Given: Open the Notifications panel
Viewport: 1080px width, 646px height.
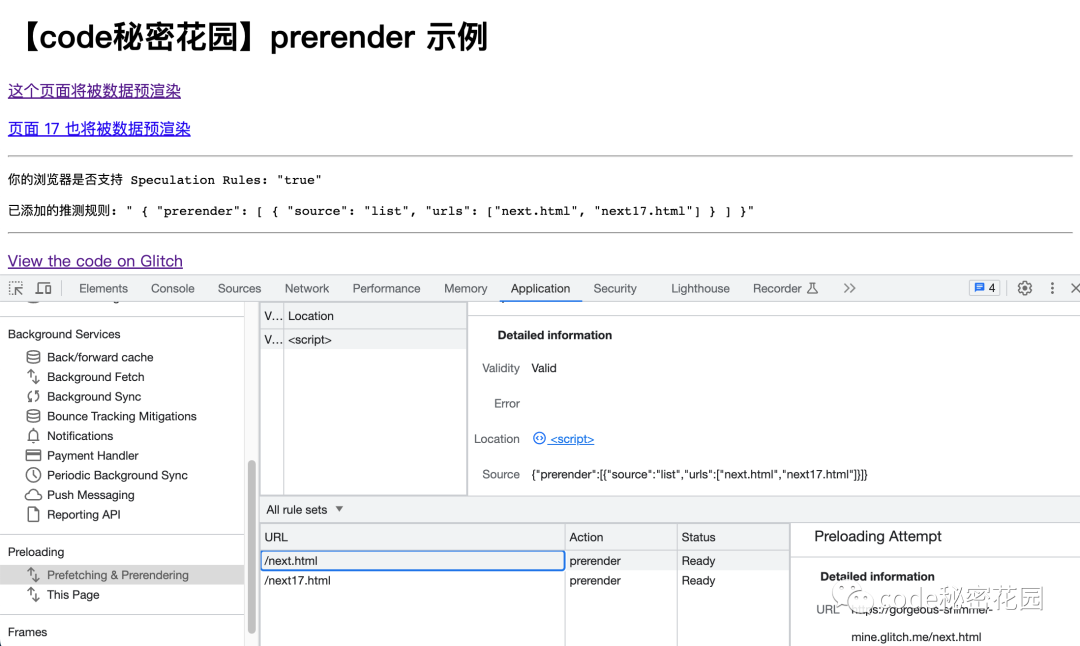Looking at the screenshot, I should tap(78, 436).
